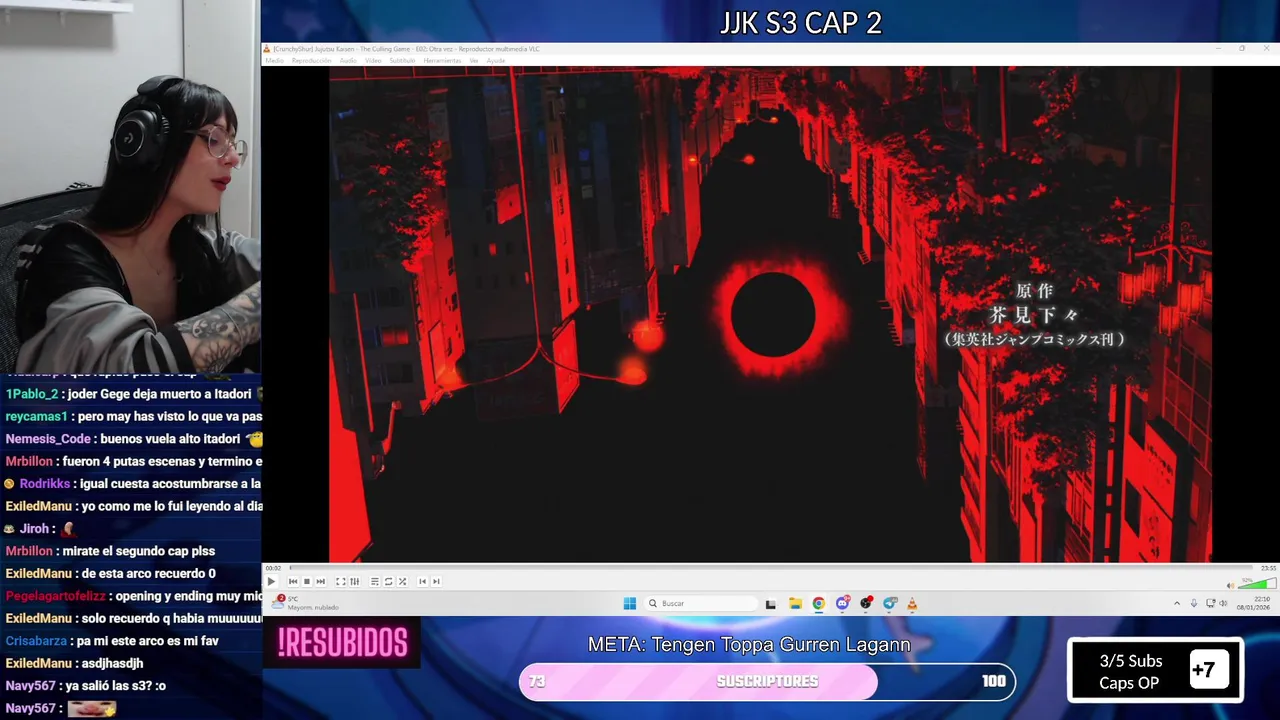This screenshot has width=1280, height=720.
Task: Open the Medio menu
Action: click(274, 61)
